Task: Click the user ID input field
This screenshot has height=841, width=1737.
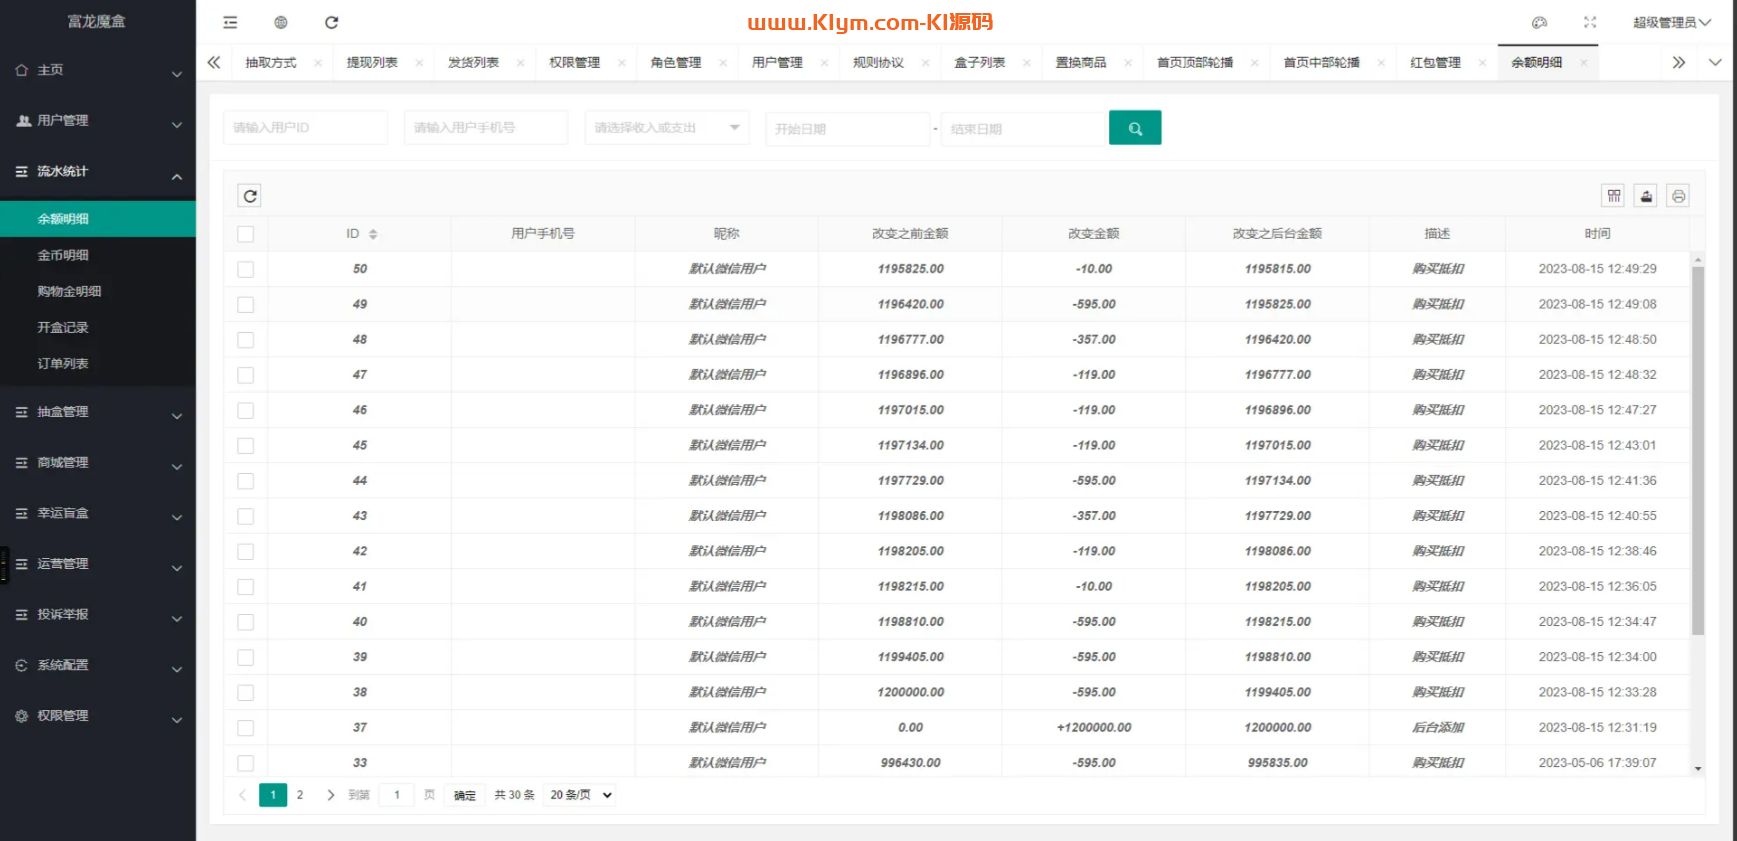Action: 304,128
